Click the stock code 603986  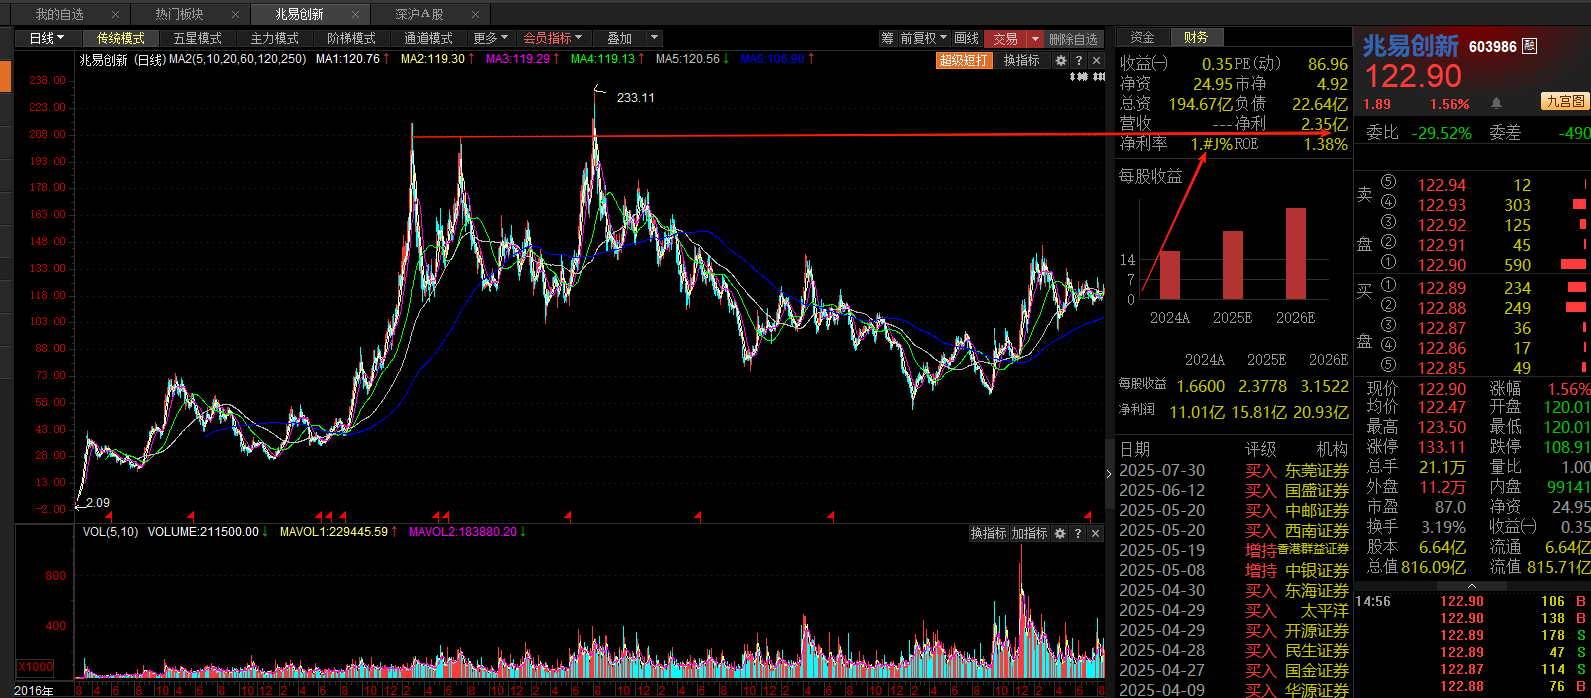pos(1493,46)
